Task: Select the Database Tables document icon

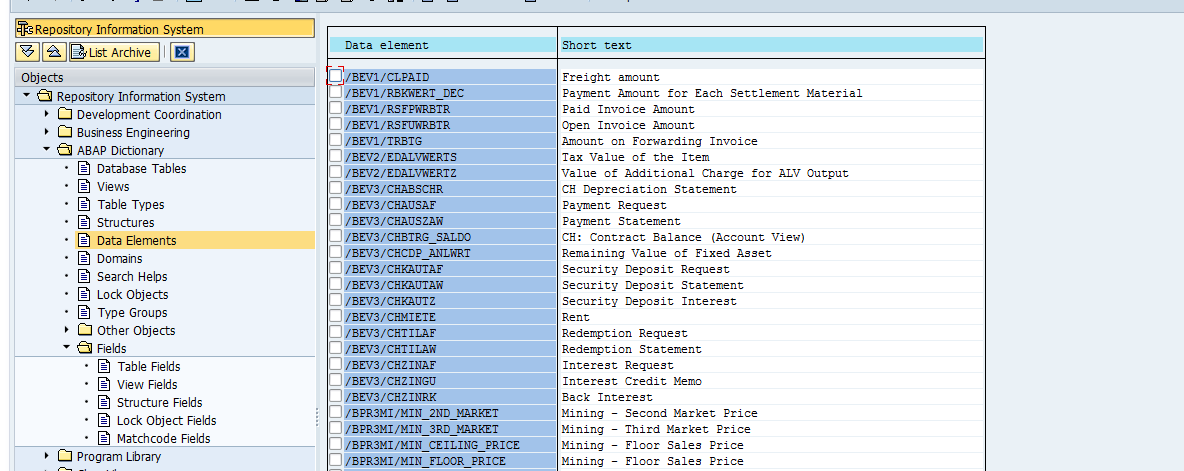Action: 84,169
